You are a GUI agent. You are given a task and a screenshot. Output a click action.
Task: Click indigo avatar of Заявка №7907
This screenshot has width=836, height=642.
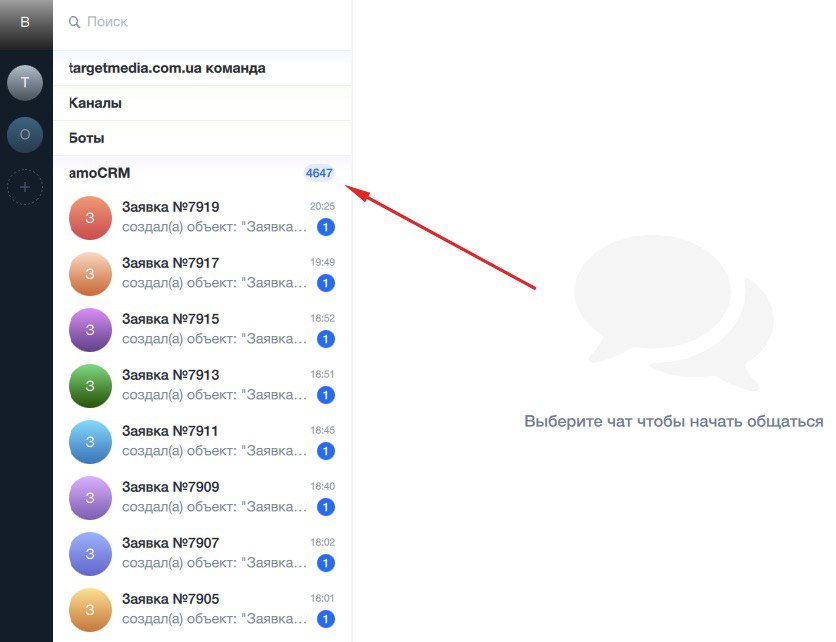pyautogui.click(x=90, y=554)
